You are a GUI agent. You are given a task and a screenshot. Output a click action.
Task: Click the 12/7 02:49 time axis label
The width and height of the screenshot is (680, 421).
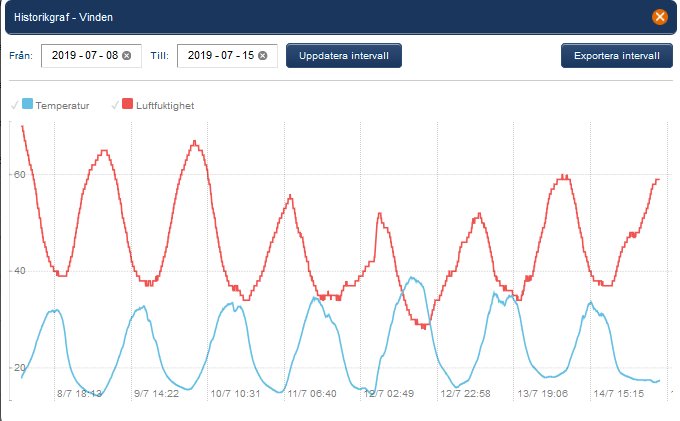[389, 394]
